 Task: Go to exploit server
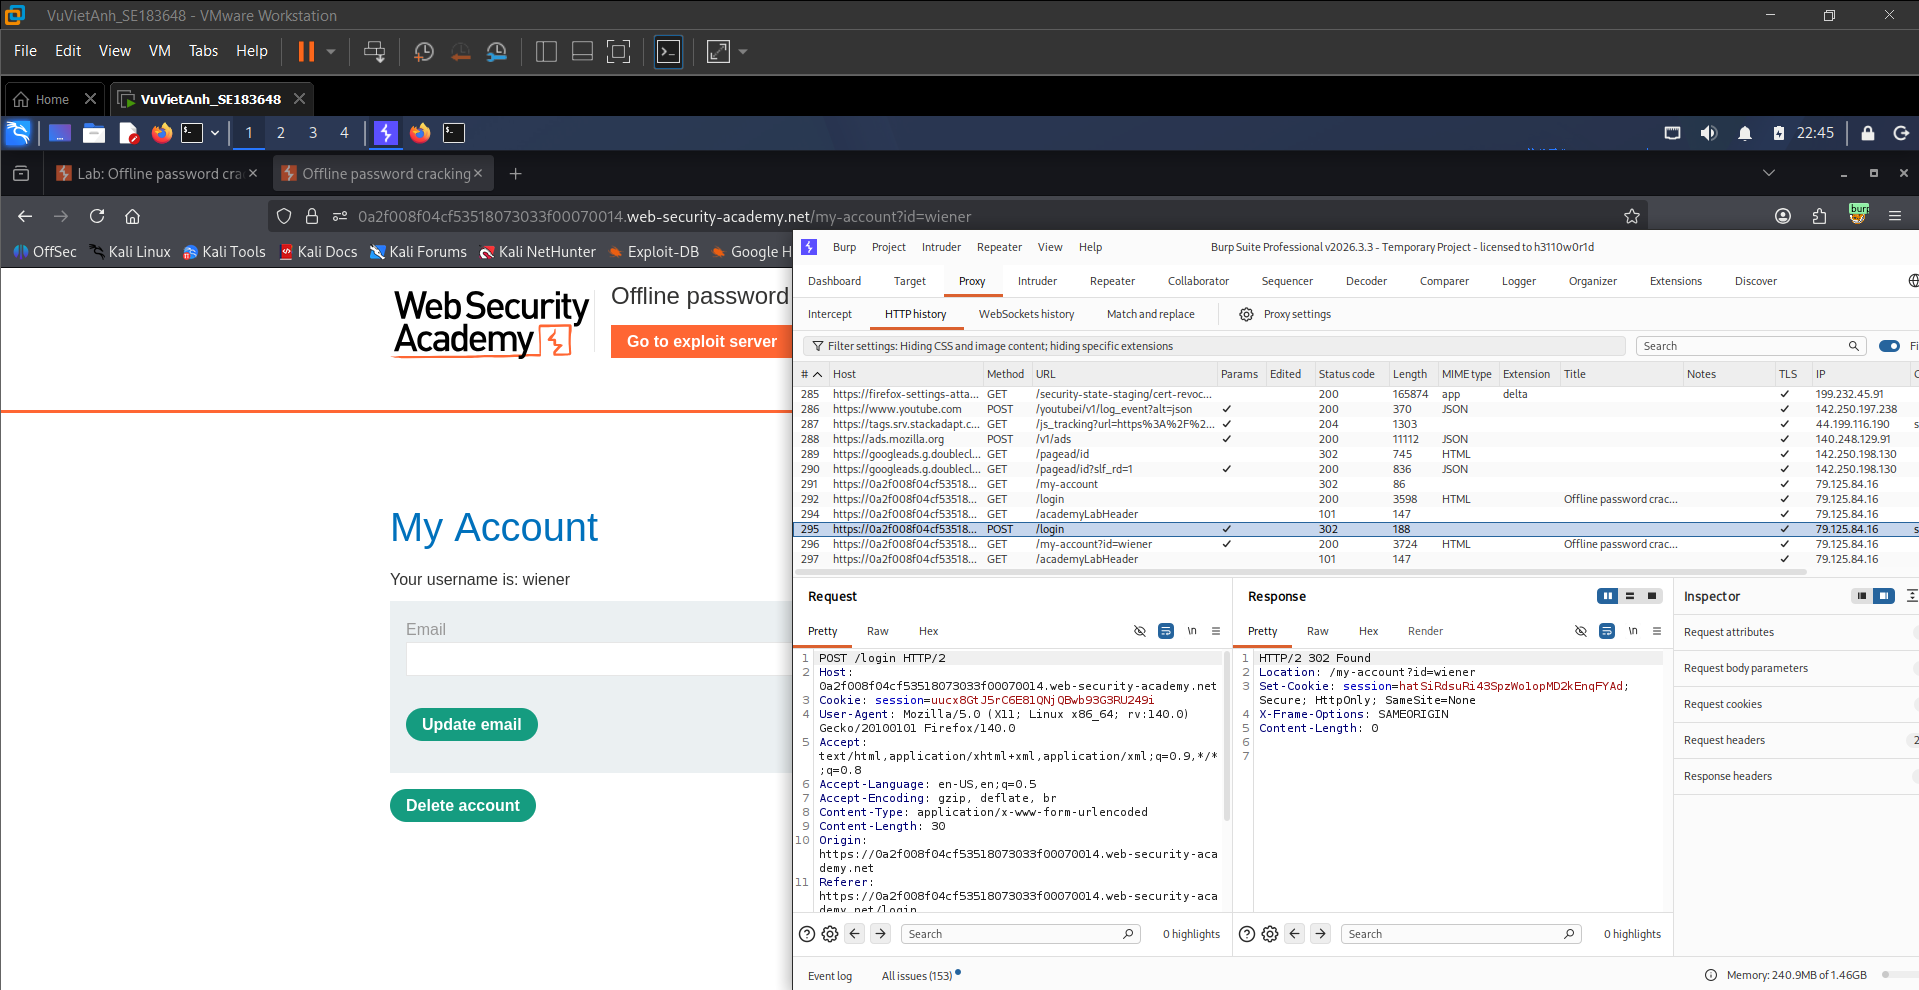pos(701,342)
